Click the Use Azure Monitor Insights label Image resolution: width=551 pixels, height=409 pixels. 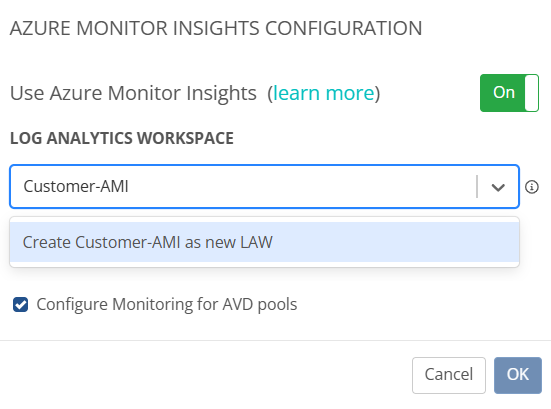pos(133,93)
